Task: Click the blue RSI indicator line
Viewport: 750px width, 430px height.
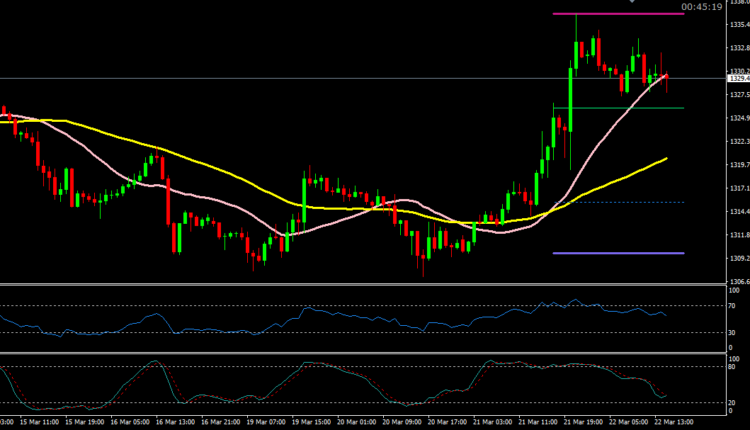Action: coord(300,316)
